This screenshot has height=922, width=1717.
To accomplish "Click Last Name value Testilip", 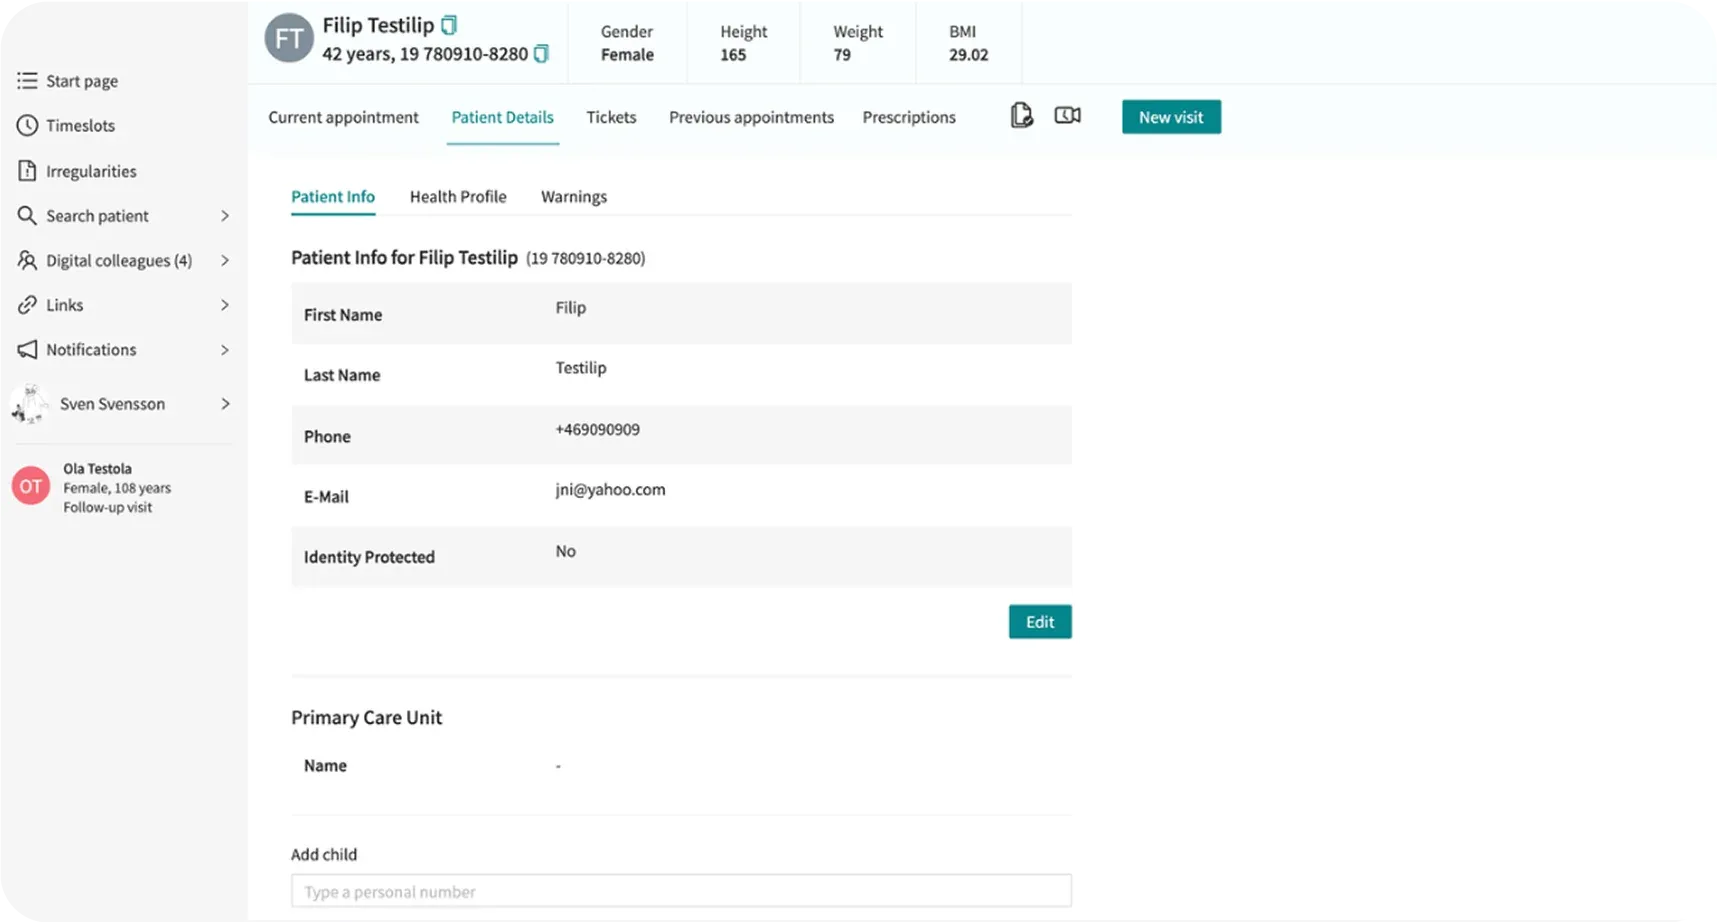I will [581, 368].
